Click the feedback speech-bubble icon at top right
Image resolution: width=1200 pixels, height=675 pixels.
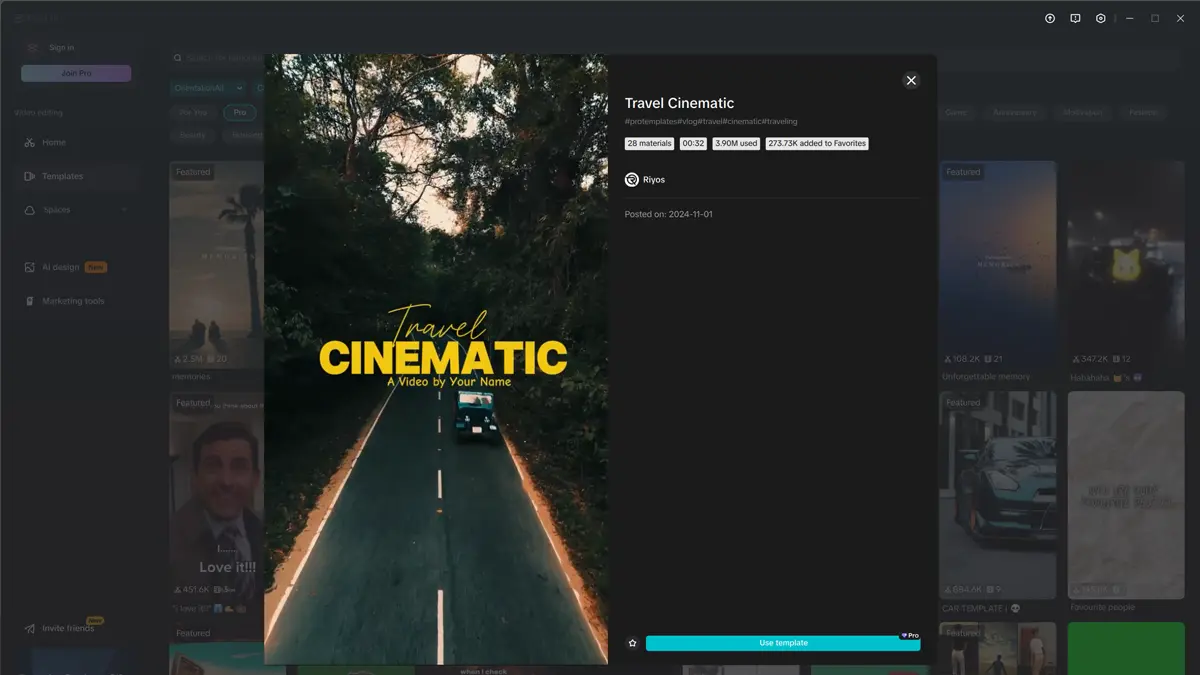tap(1074, 18)
